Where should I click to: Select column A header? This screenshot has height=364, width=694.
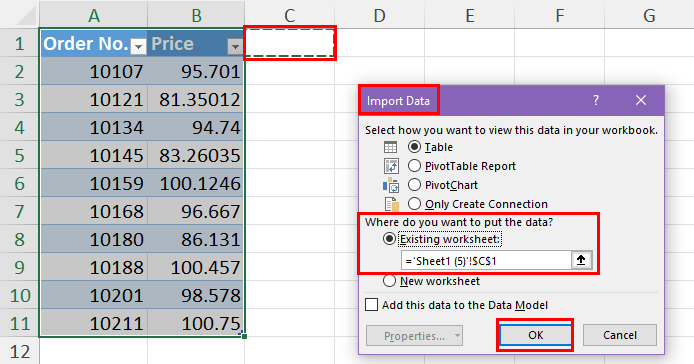pos(93,15)
